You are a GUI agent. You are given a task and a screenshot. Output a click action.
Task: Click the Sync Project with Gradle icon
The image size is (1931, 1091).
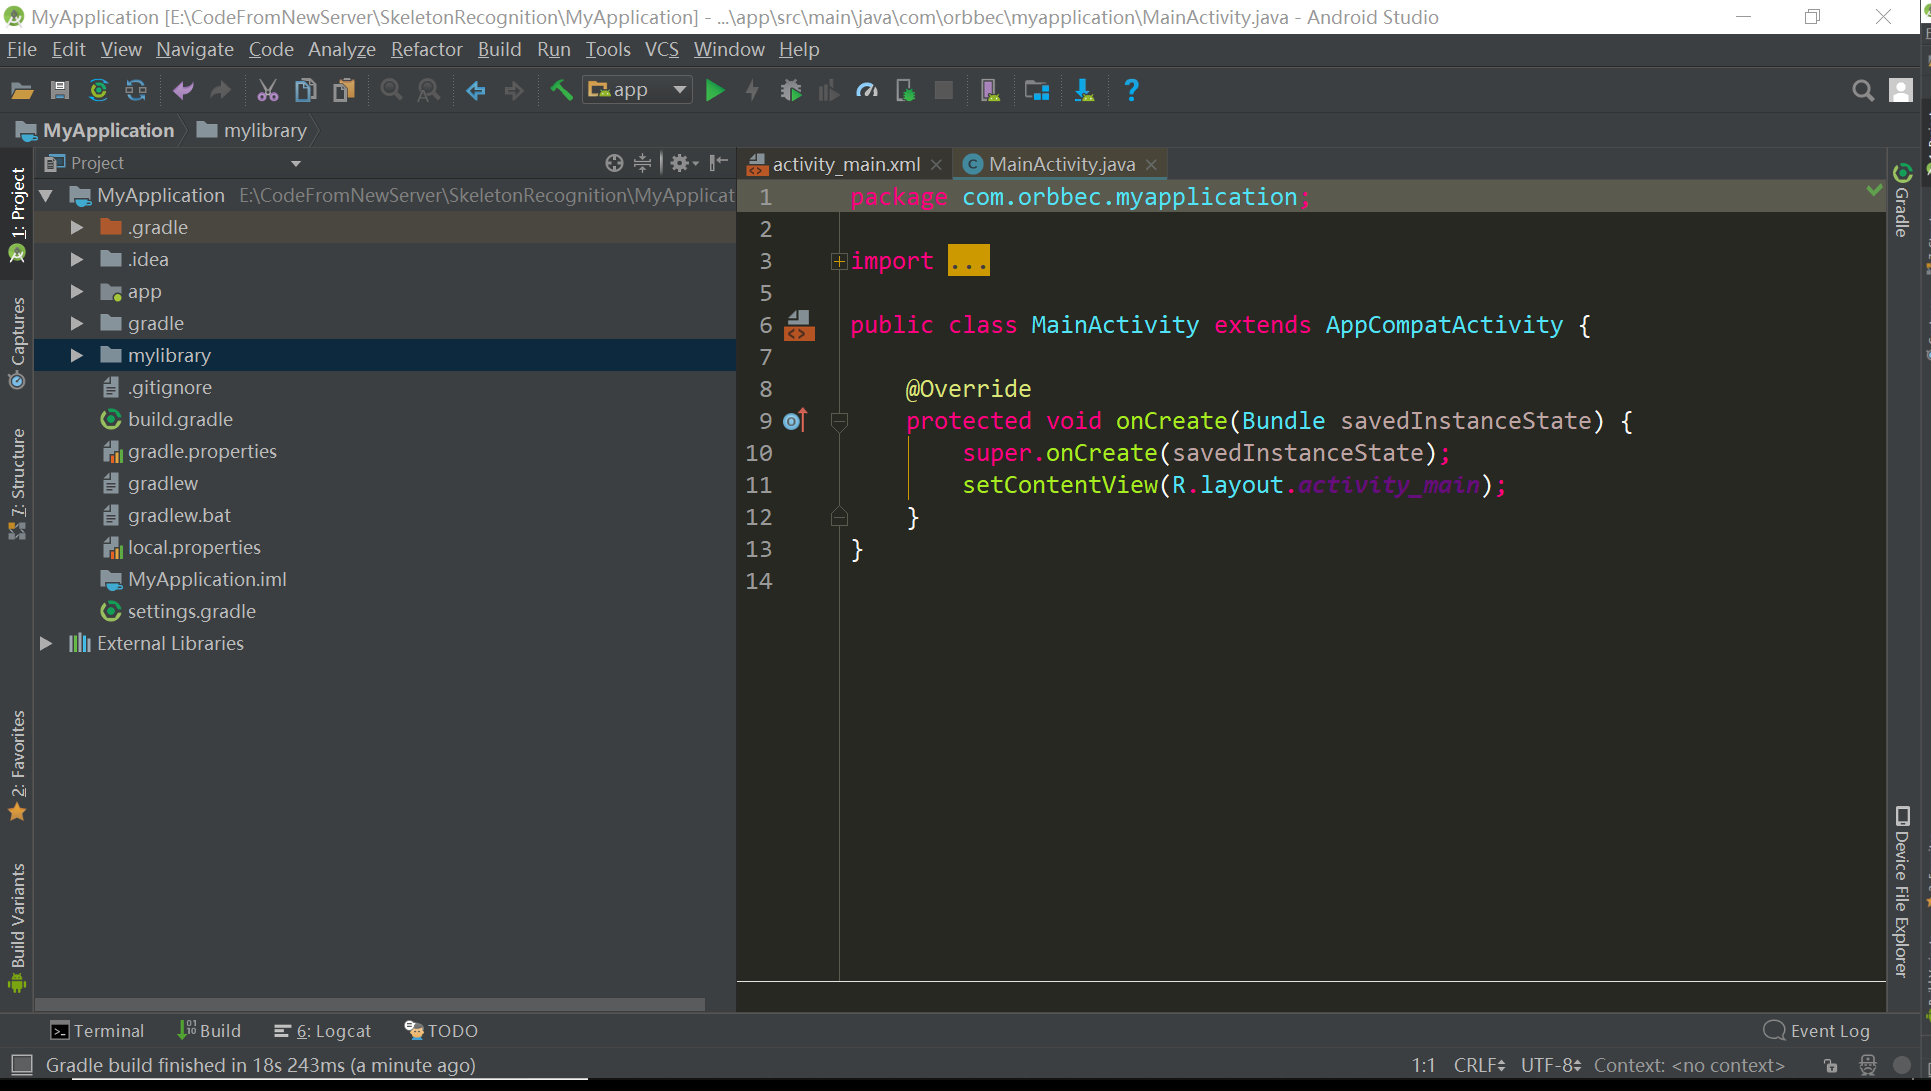[98, 91]
